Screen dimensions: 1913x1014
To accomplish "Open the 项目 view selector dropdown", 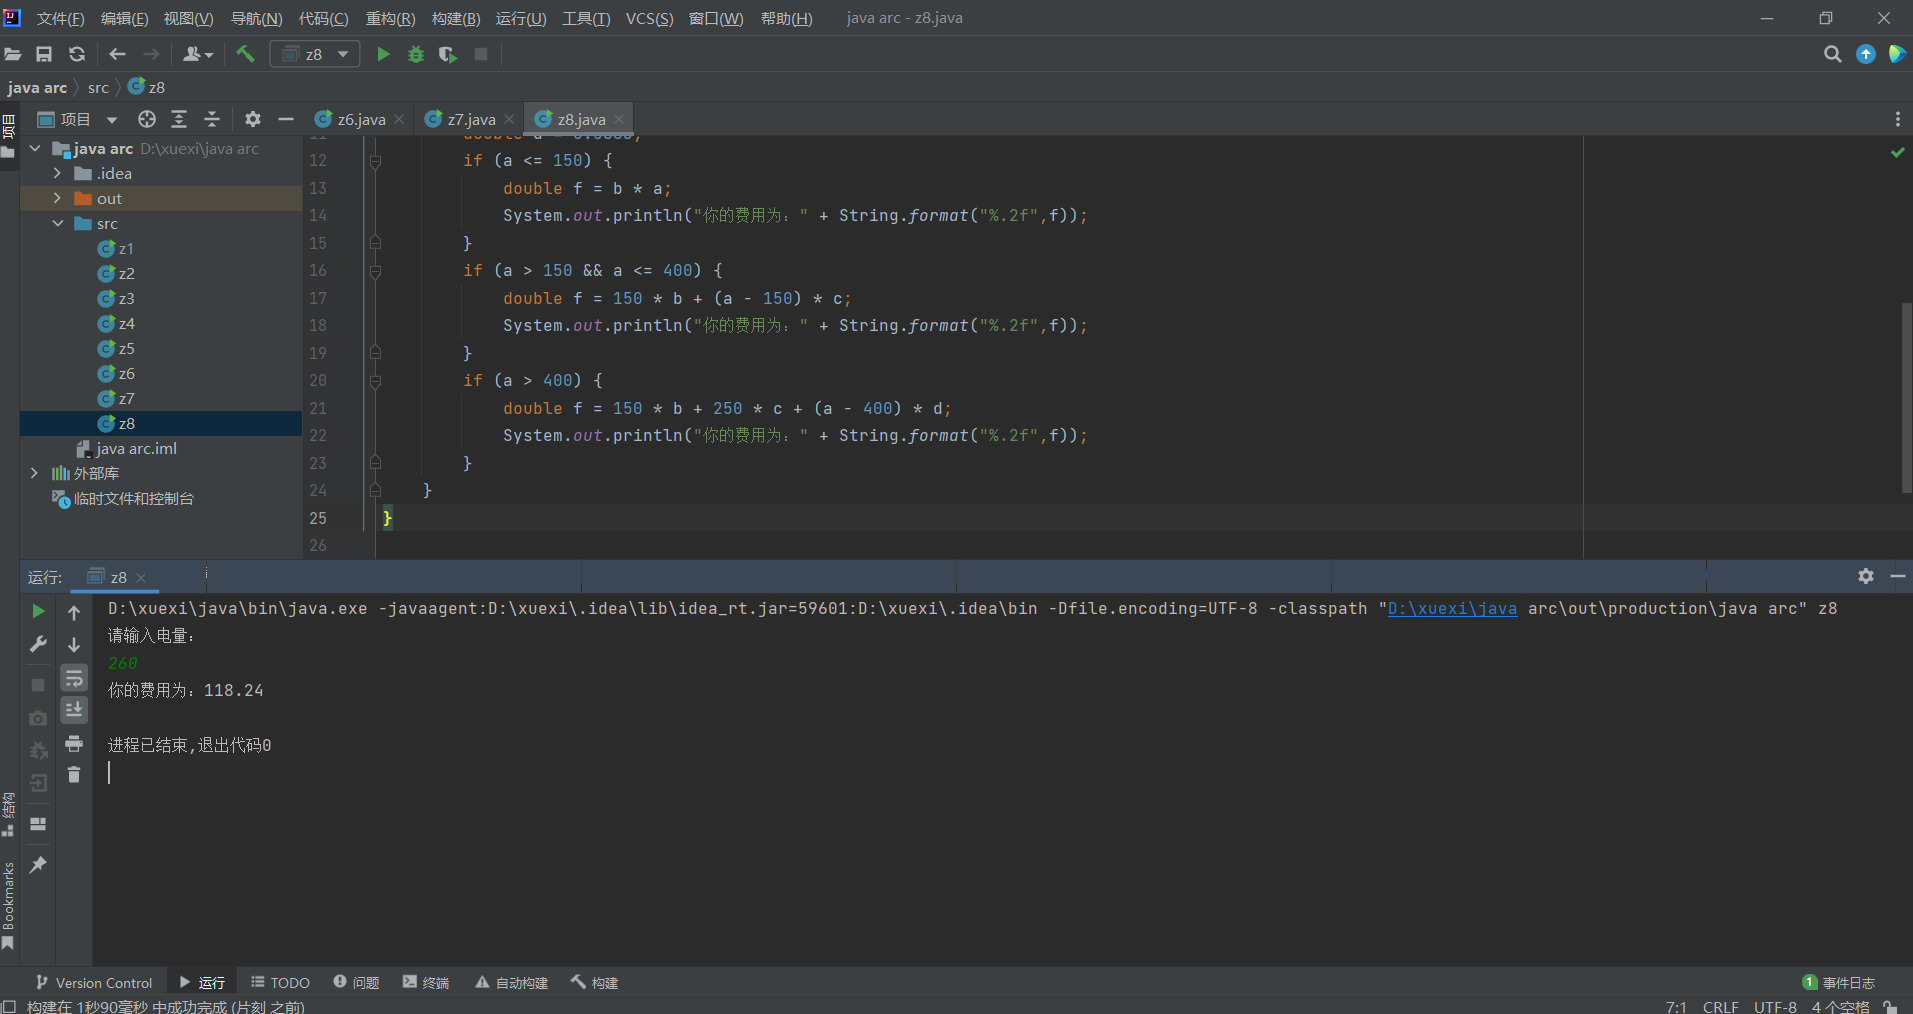I will [111, 120].
